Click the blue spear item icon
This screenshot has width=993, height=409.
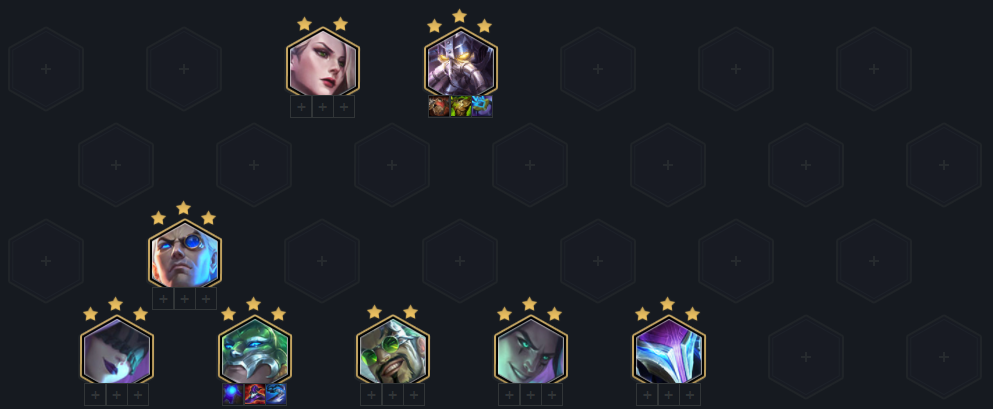[x=276, y=394]
